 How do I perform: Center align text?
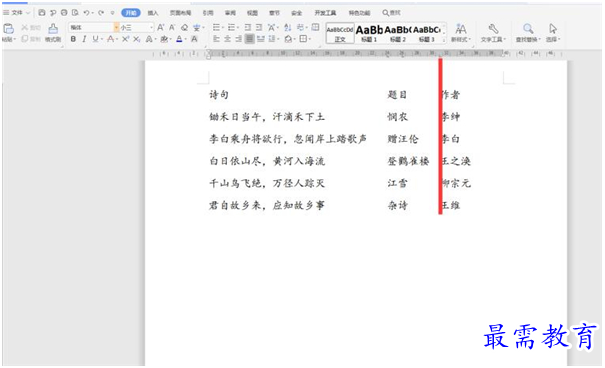pos(227,39)
